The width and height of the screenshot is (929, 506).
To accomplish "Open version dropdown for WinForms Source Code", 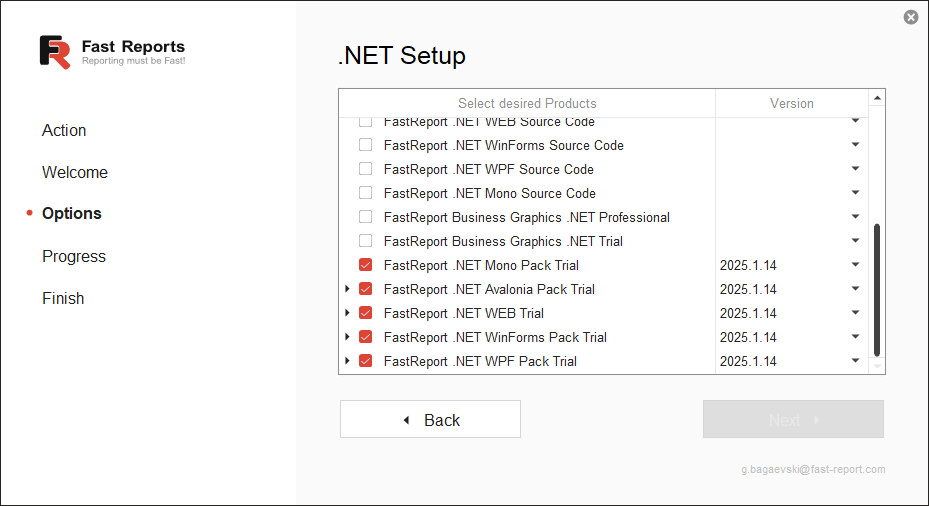I will pyautogui.click(x=855, y=145).
